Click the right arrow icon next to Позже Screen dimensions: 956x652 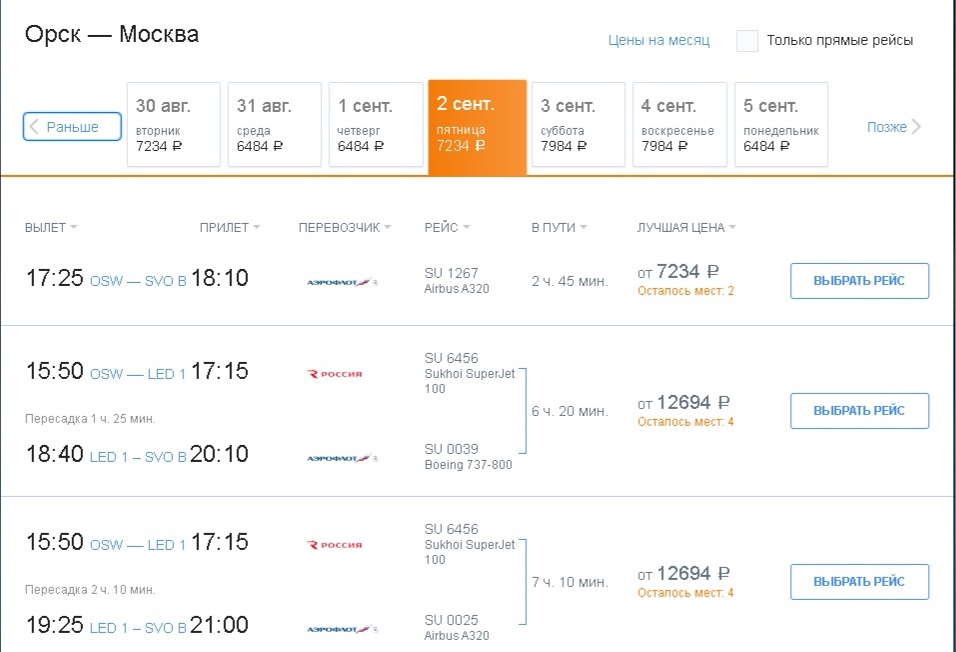click(x=917, y=125)
